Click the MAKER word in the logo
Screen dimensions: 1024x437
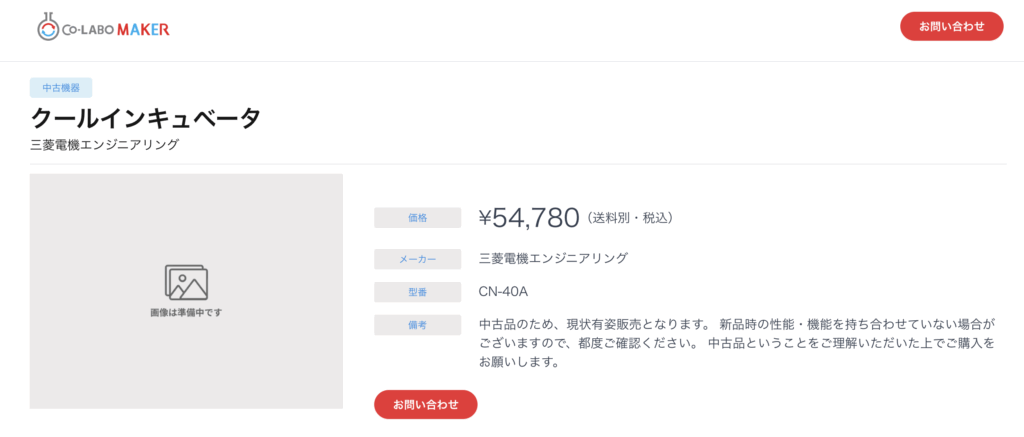click(x=143, y=29)
